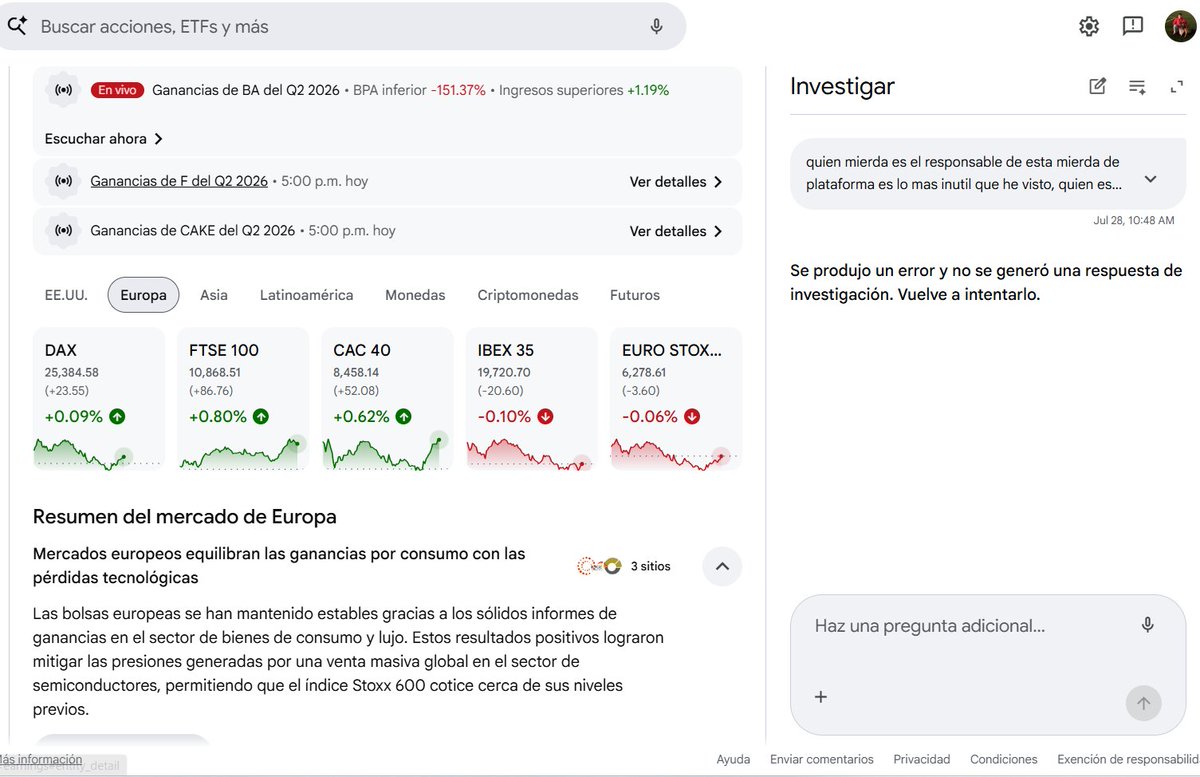1200x777 pixels.
Task: Use microphone in the follow-up question box
Action: tap(1147, 625)
